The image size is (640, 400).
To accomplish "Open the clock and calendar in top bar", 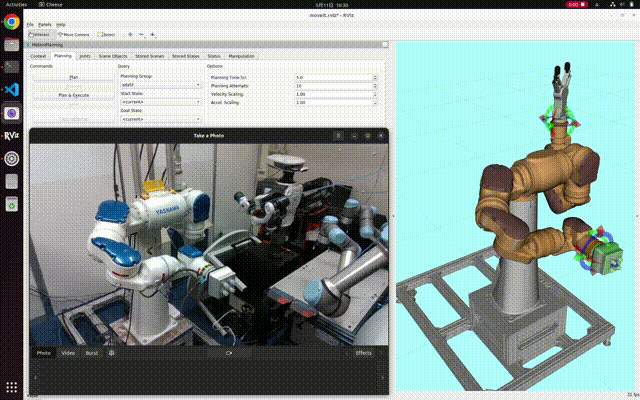I will pyautogui.click(x=332, y=5).
